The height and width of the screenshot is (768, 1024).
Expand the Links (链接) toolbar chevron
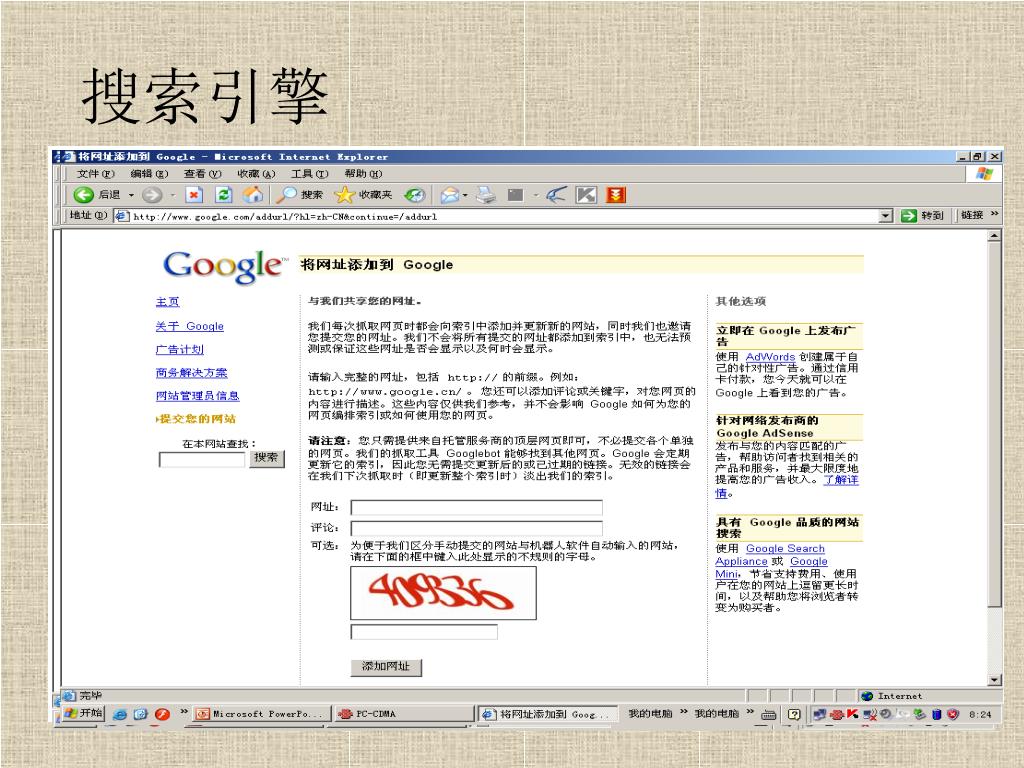pos(995,214)
